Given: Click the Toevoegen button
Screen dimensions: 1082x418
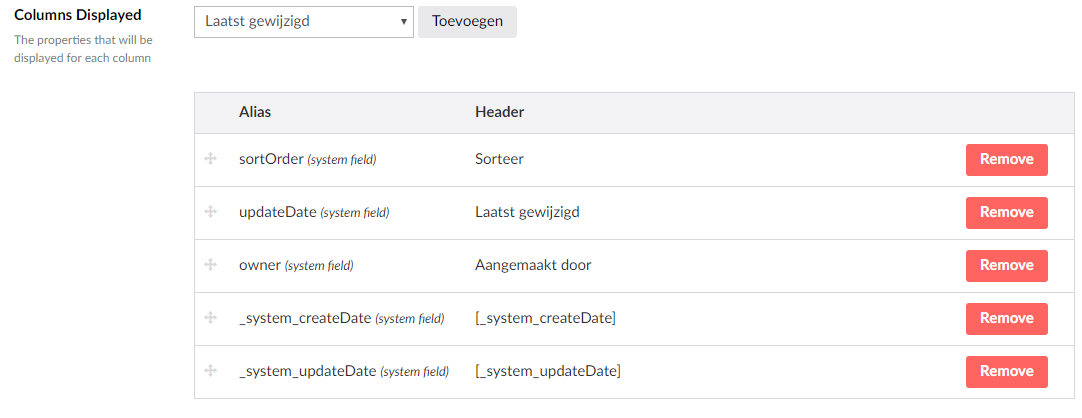Looking at the screenshot, I should (x=467, y=21).
